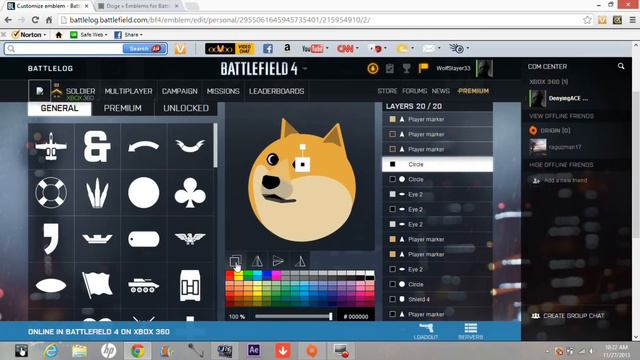Select the waving flag emblem shape
Screen dimensions: 640x360
tap(97, 284)
